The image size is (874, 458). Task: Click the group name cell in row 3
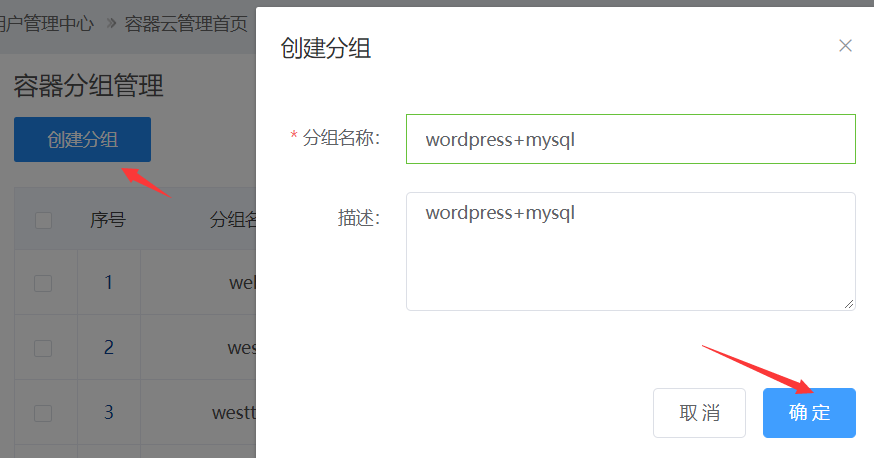[x=234, y=413]
